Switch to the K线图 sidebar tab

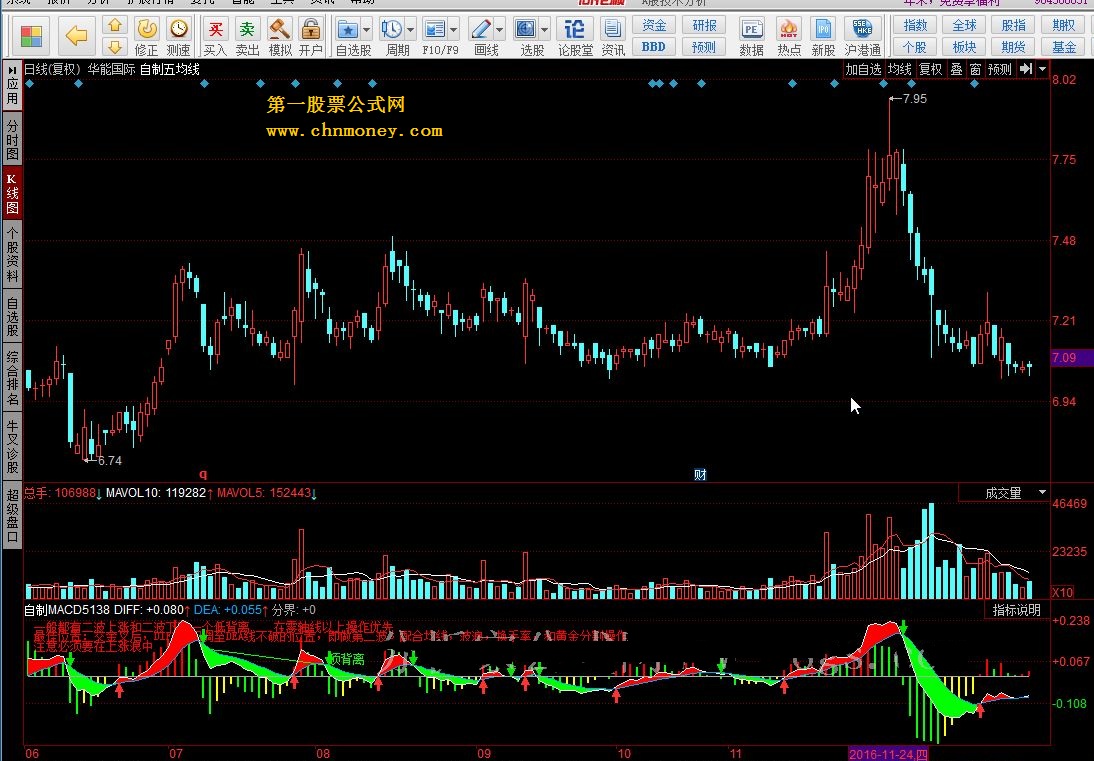click(x=13, y=193)
